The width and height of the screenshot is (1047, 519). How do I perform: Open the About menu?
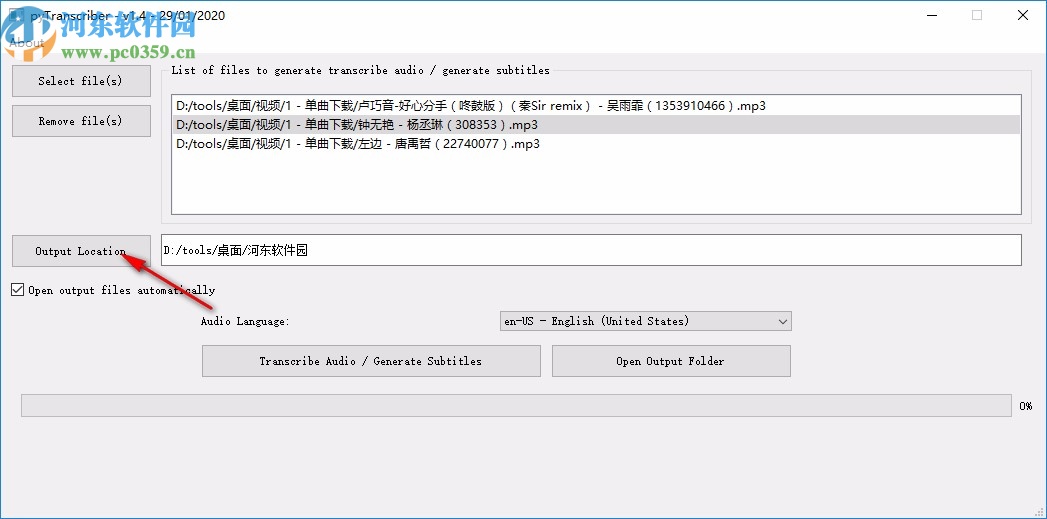(27, 43)
